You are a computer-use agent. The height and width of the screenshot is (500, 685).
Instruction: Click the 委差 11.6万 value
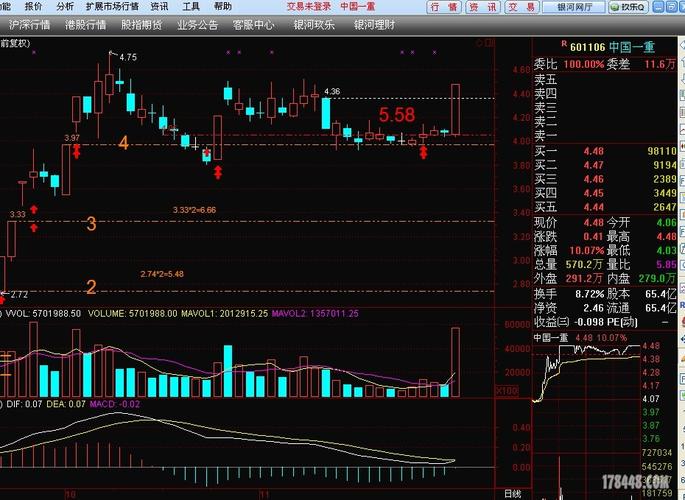(x=660, y=65)
